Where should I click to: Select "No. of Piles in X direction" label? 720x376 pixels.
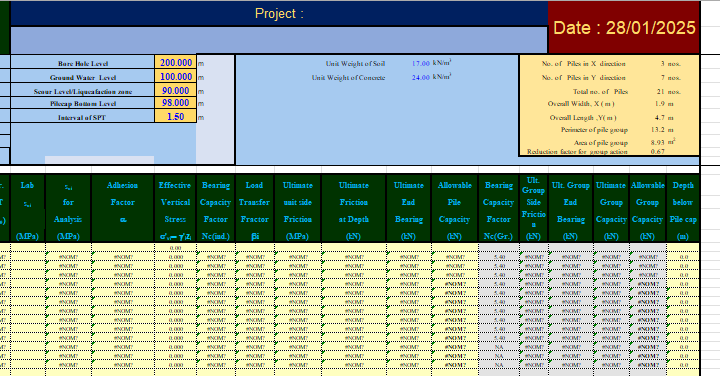[583, 63]
